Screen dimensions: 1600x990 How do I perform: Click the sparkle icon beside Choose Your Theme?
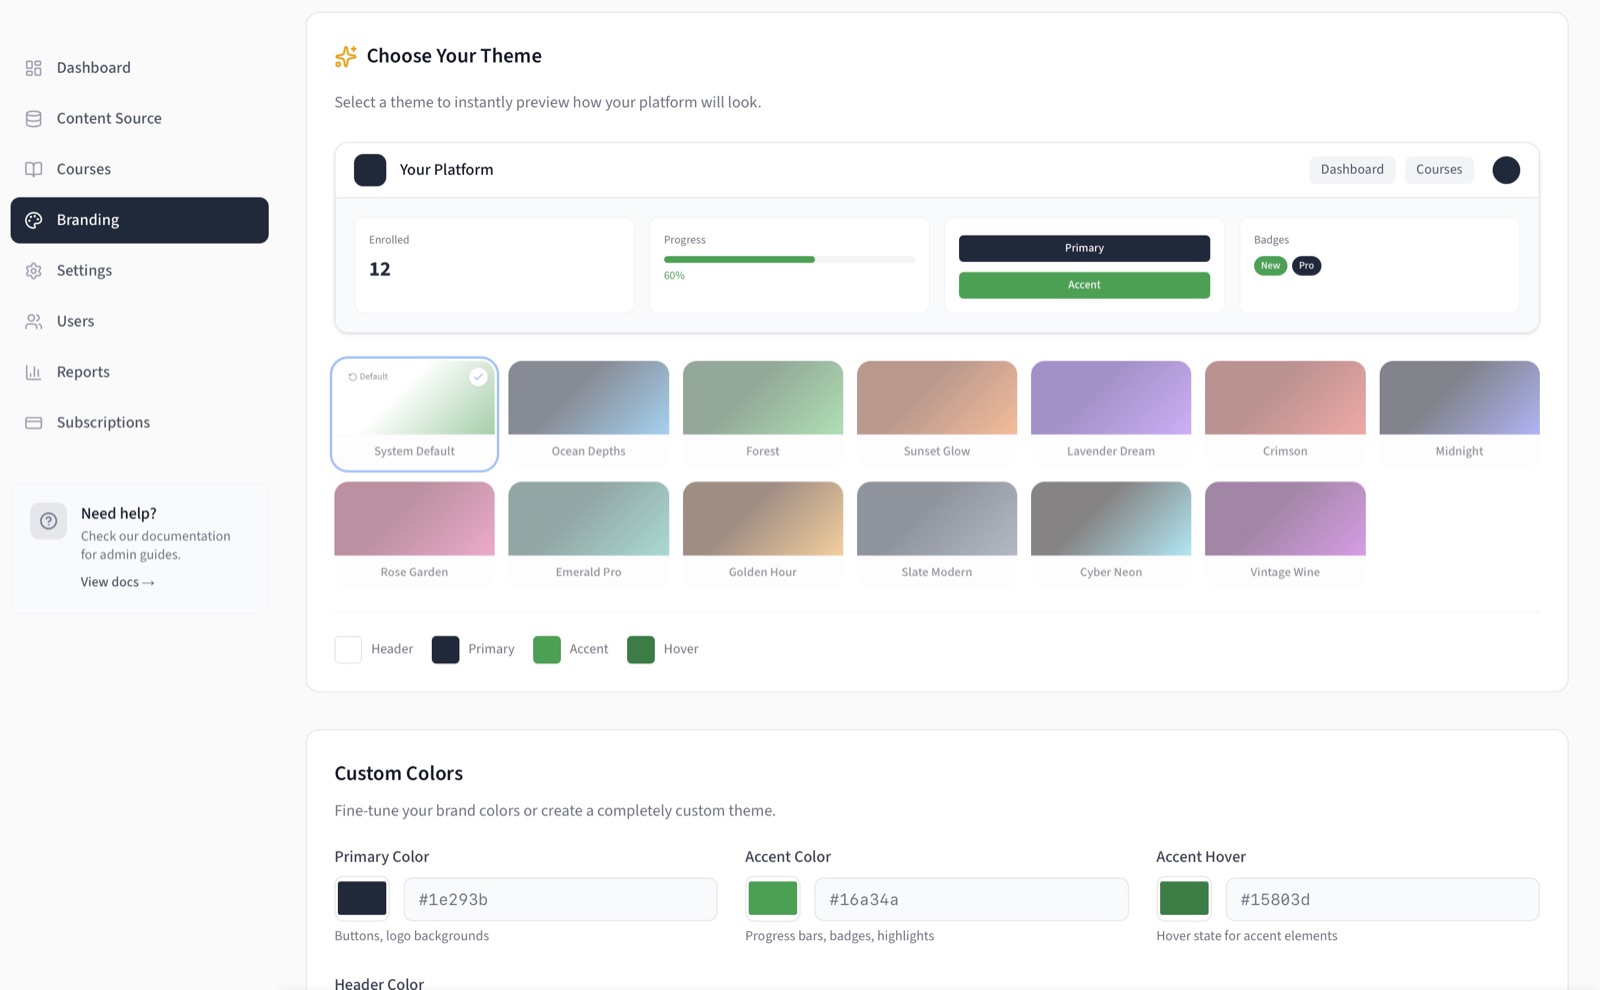[x=345, y=56]
